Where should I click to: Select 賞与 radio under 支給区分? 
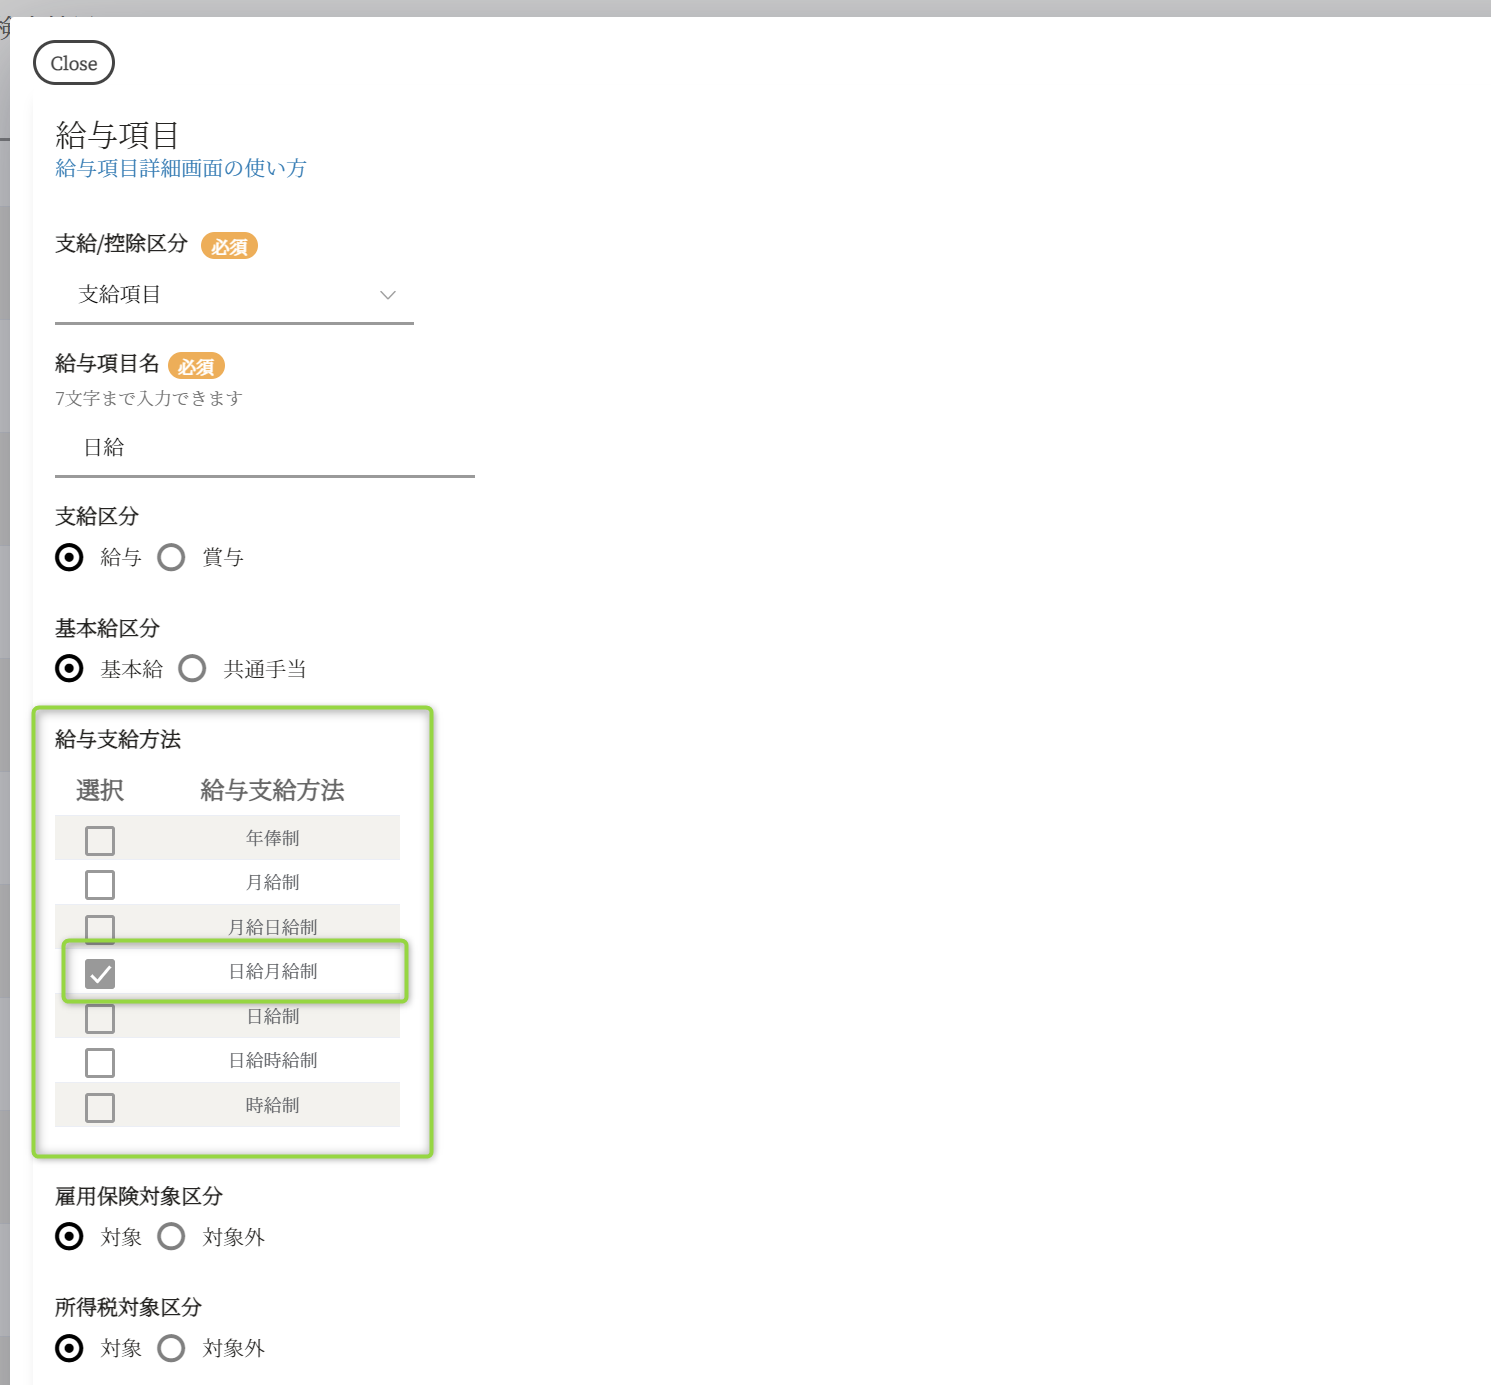[172, 557]
